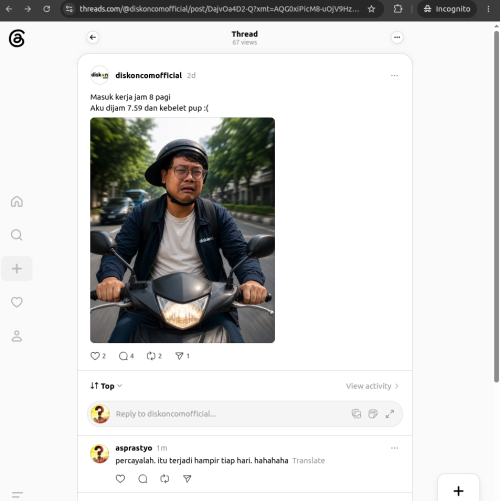Navigate forward in the browser
This screenshot has height=501, width=500.
[28, 9]
